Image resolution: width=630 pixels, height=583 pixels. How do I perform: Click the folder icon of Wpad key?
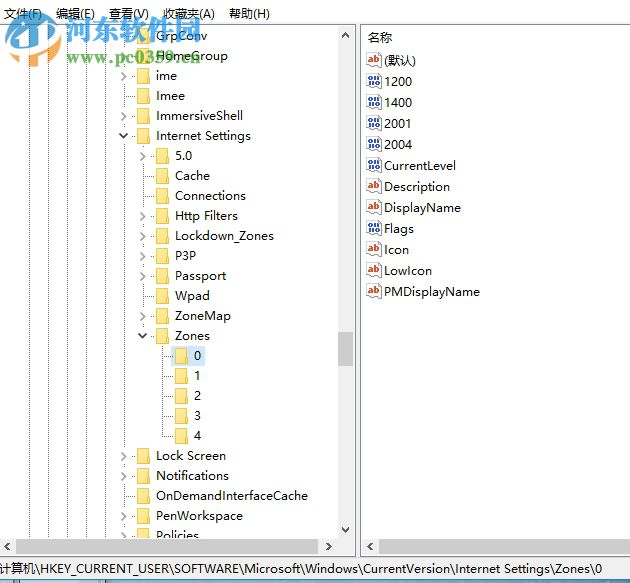pos(162,296)
